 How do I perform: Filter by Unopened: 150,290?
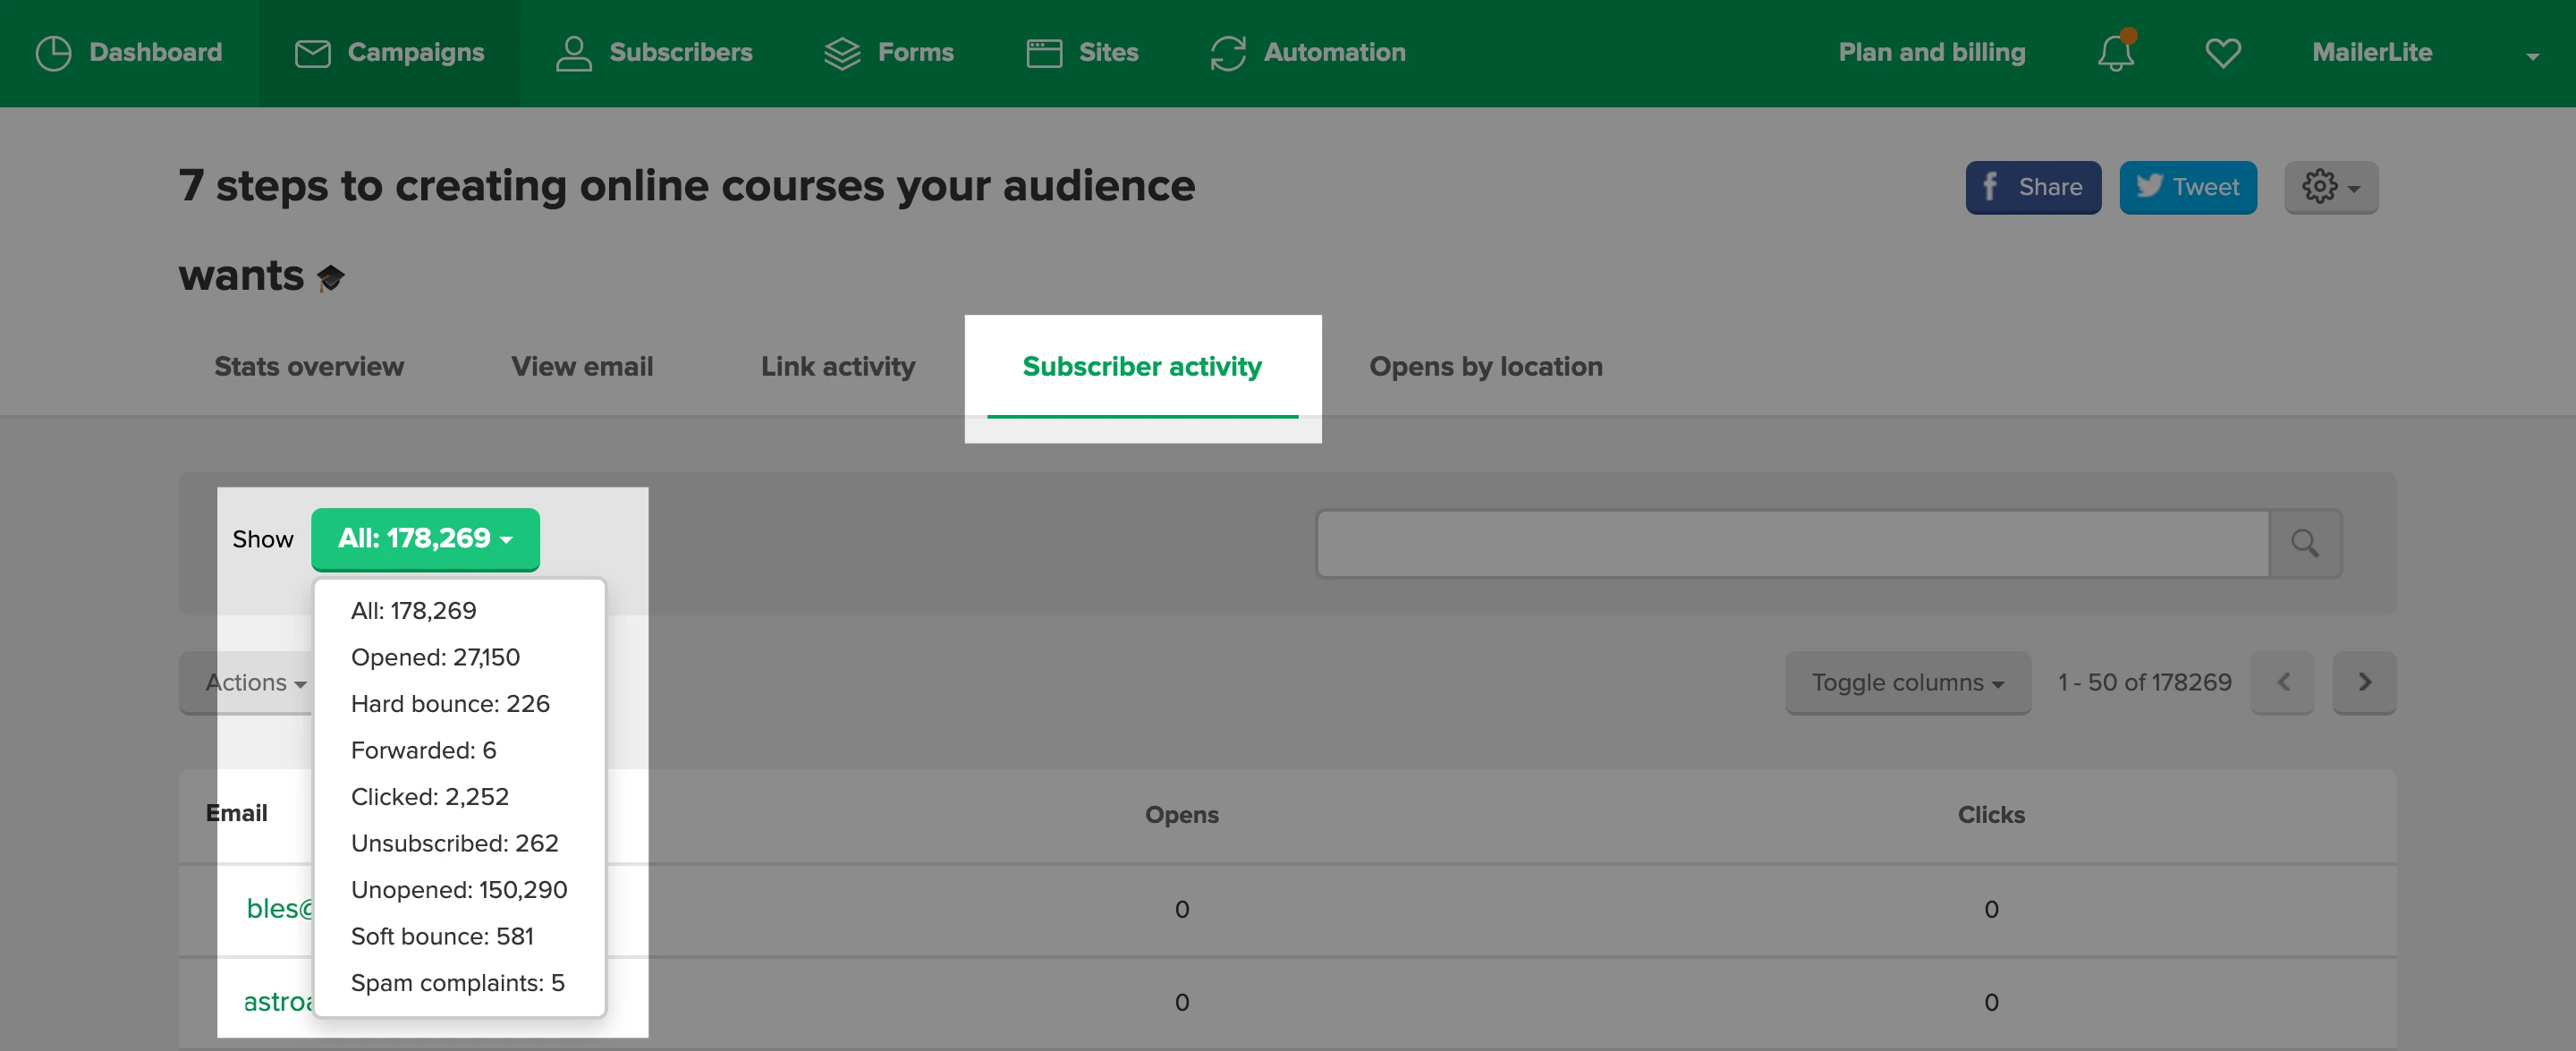click(458, 889)
